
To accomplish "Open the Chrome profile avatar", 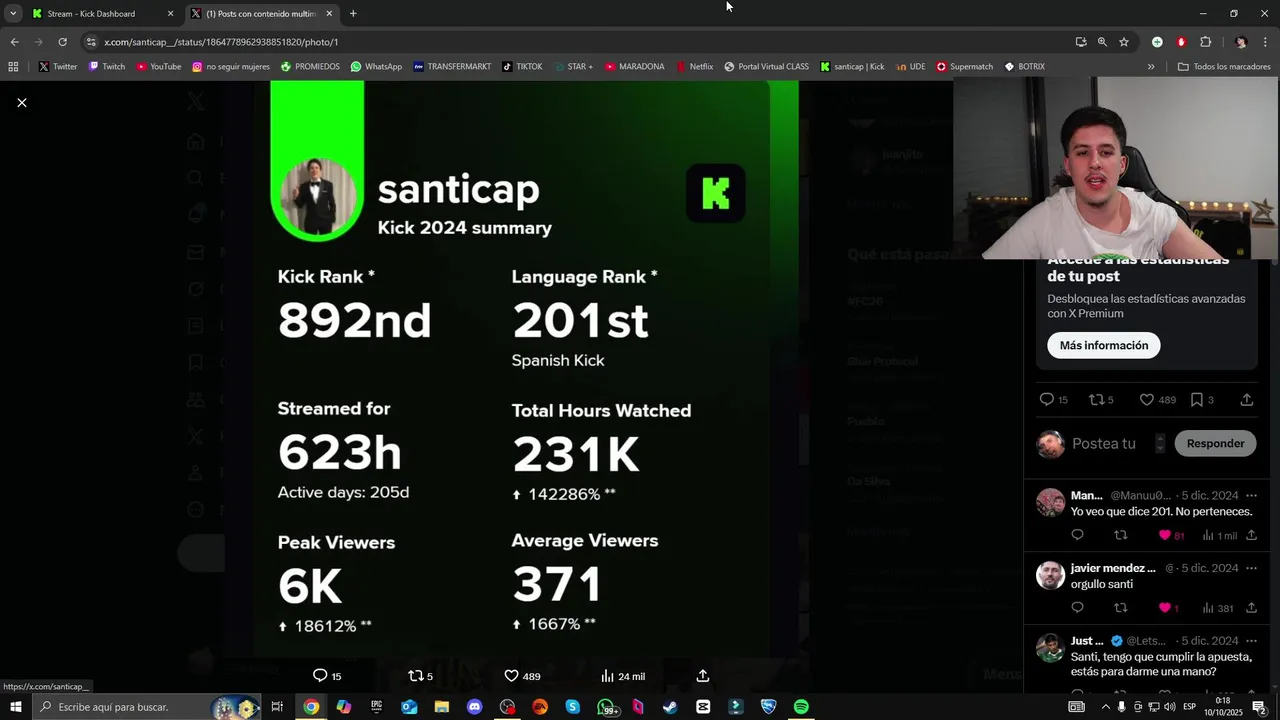I will click(x=1241, y=42).
